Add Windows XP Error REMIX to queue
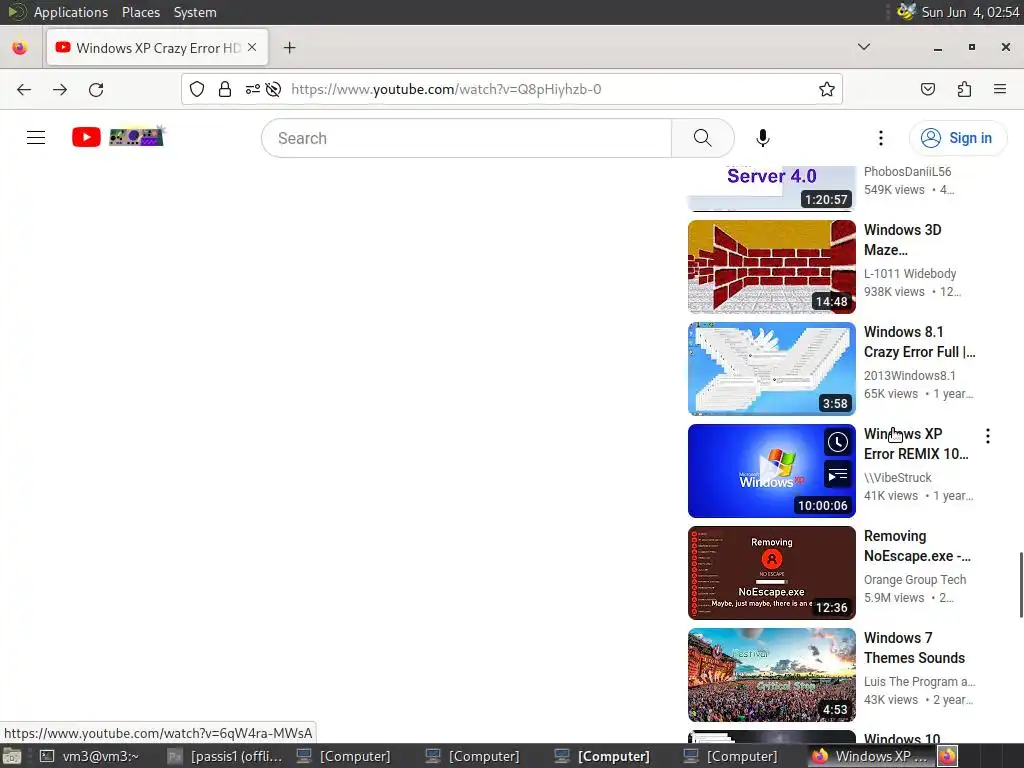Viewport: 1024px width, 768px height. click(x=837, y=475)
